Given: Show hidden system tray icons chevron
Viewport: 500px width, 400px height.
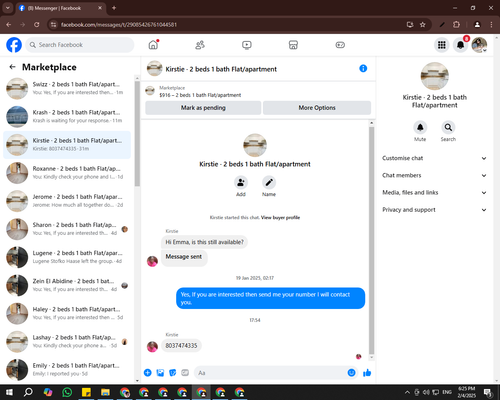Looking at the screenshot, I should coord(407,392).
